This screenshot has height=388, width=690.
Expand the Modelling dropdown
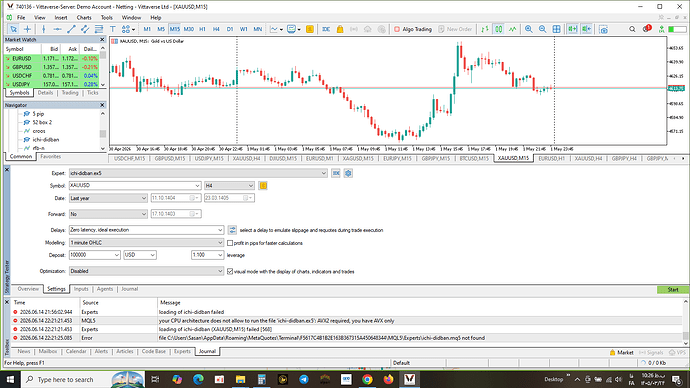pyautogui.click(x=147, y=243)
